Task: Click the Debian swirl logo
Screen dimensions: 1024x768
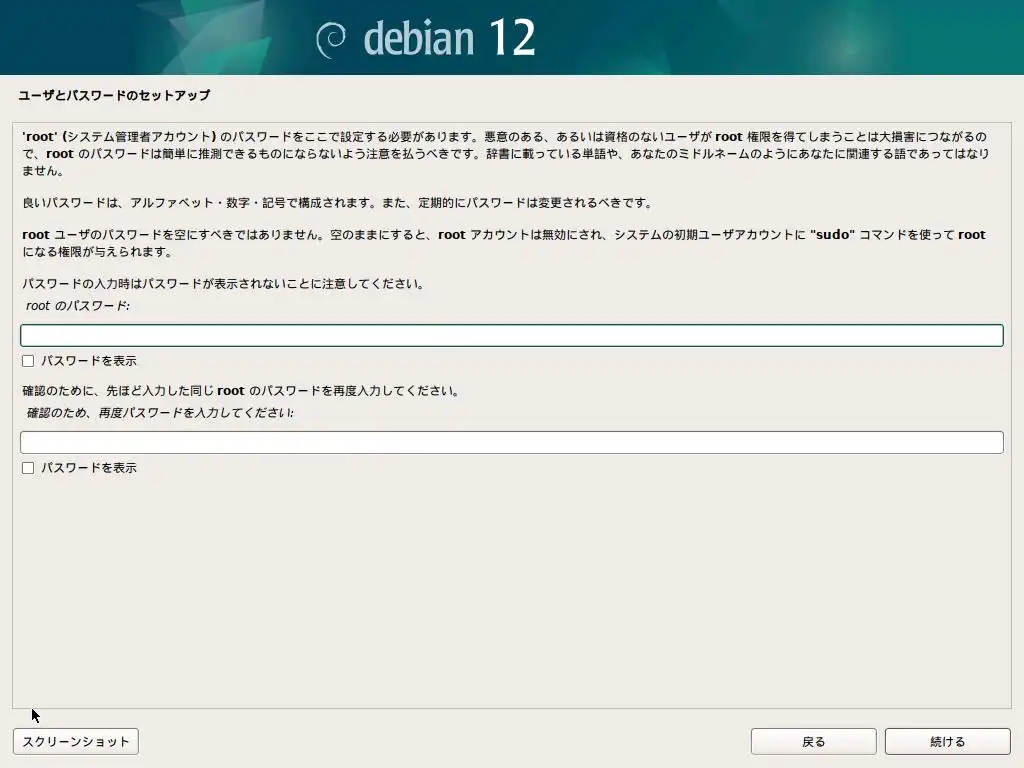Action: 331,40
